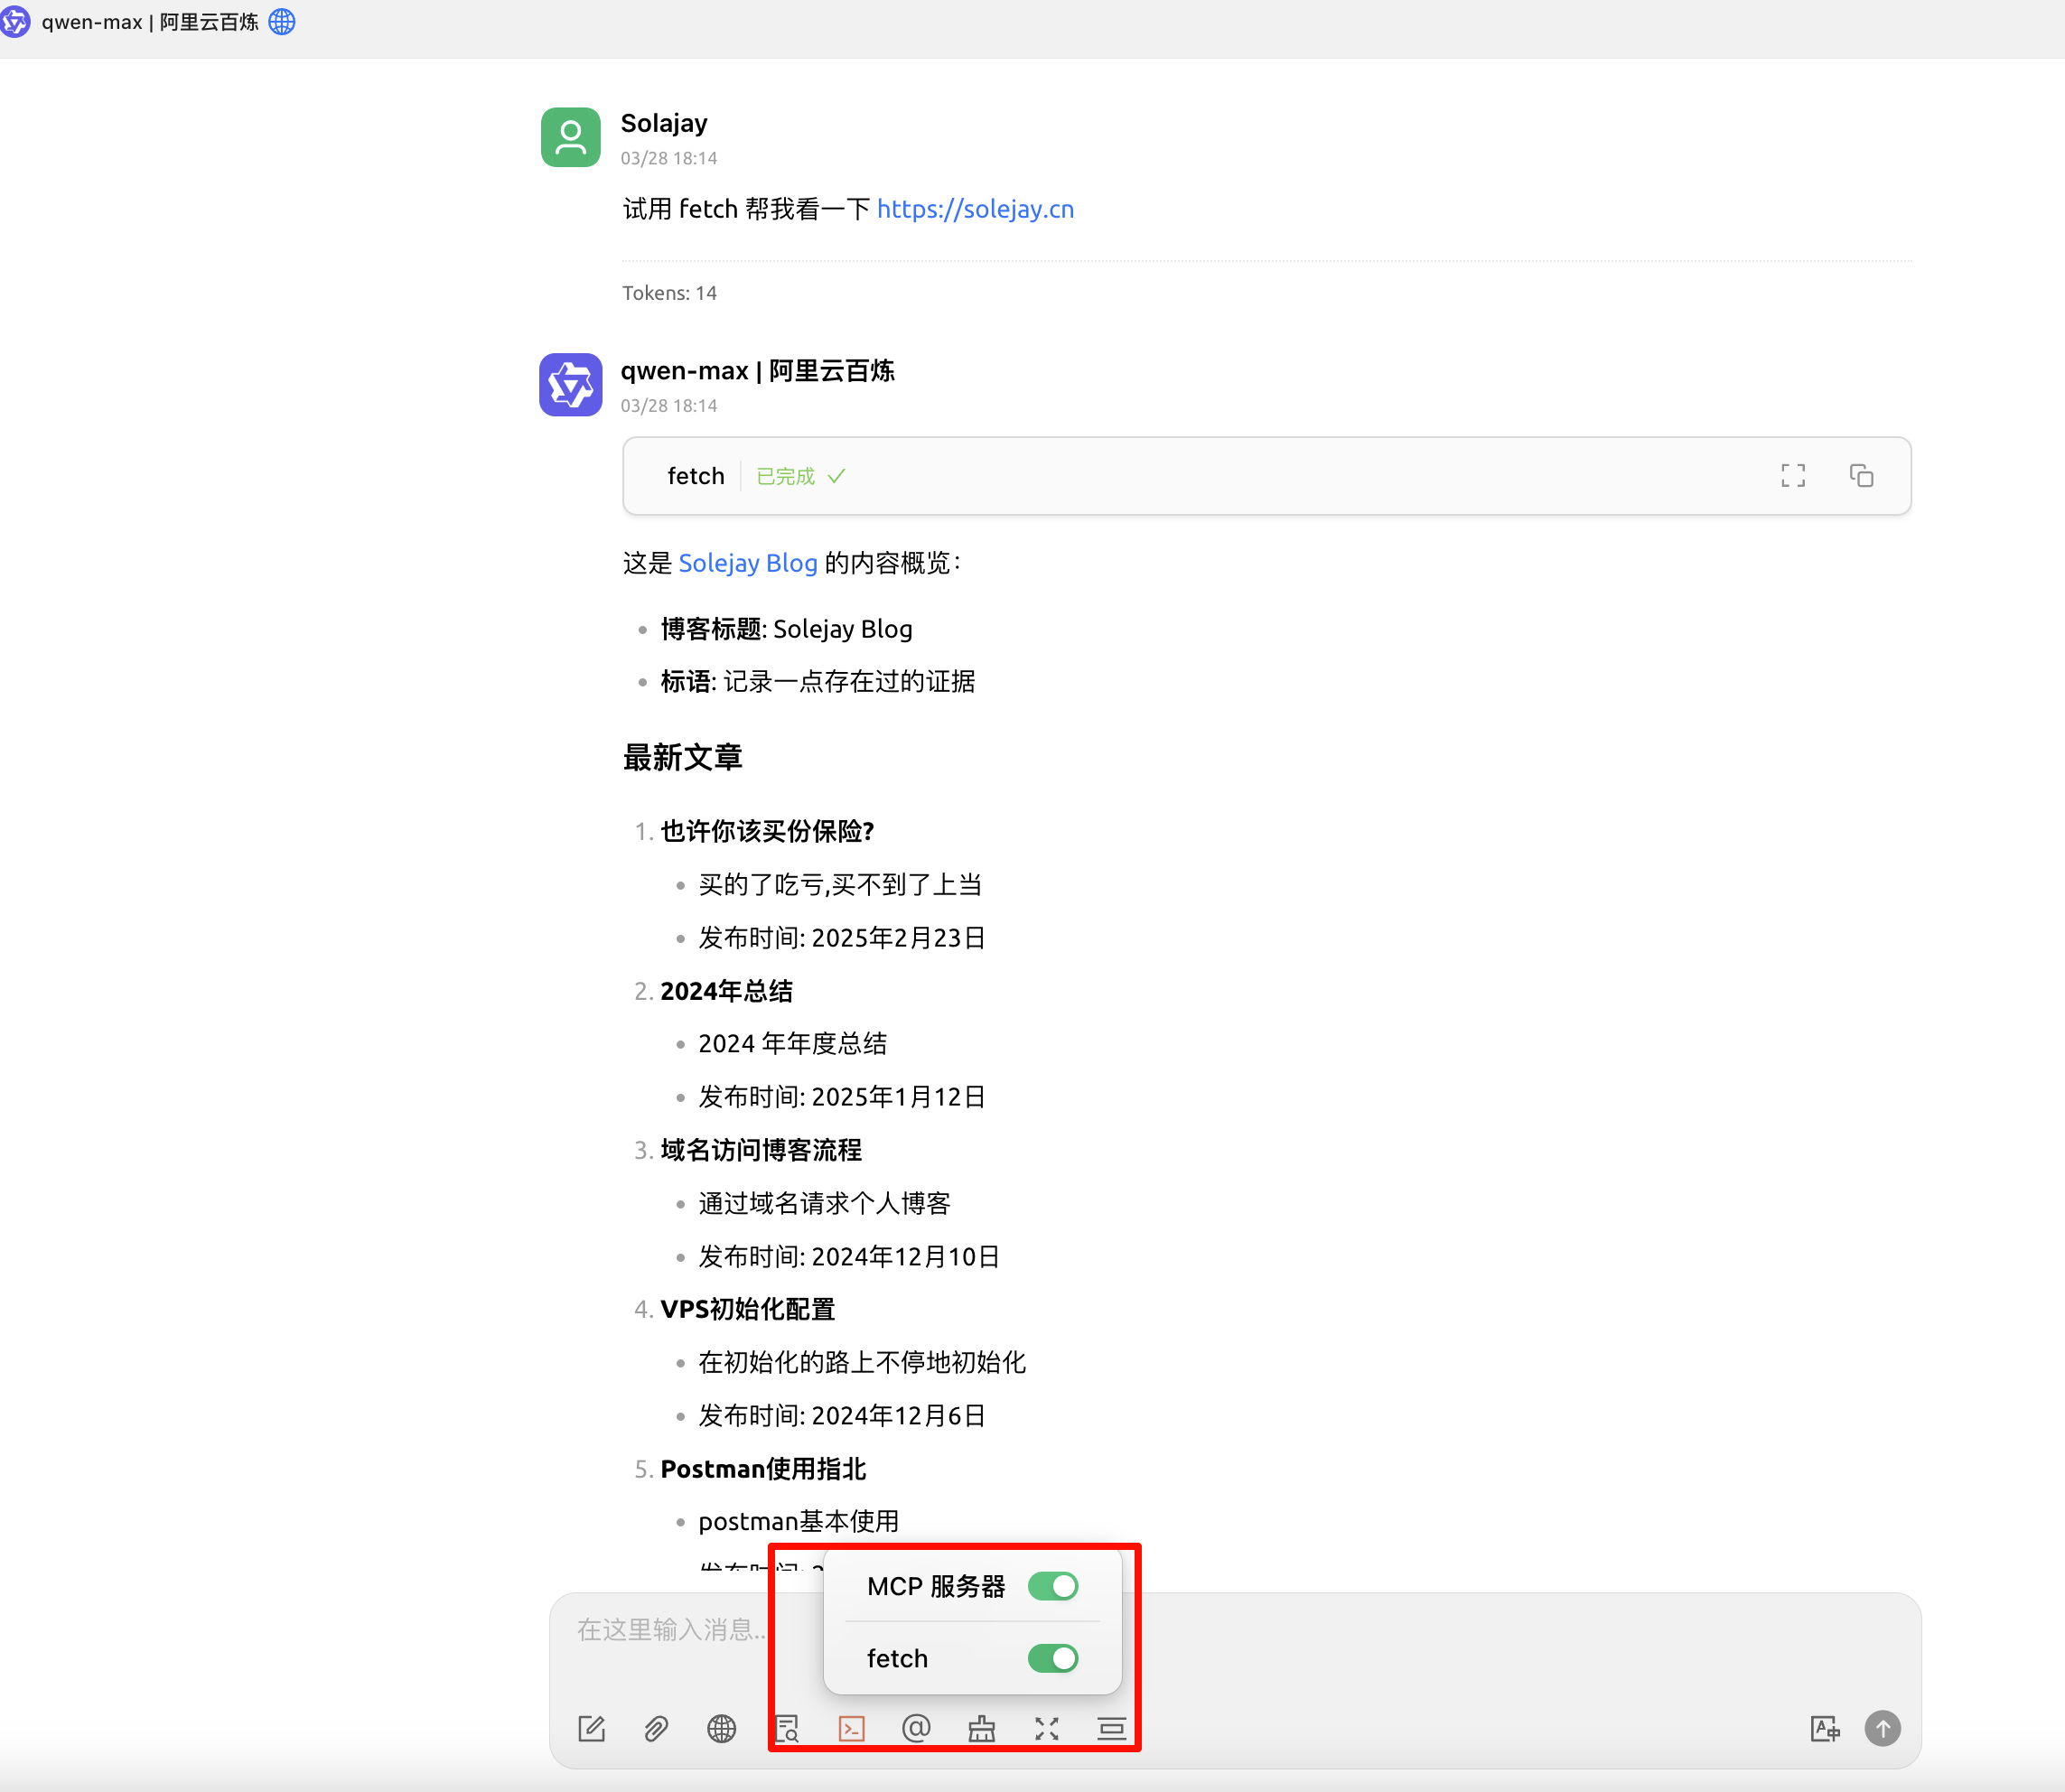The image size is (2065, 1792).
Task: Click the @ mention model icon
Action: point(916,1728)
